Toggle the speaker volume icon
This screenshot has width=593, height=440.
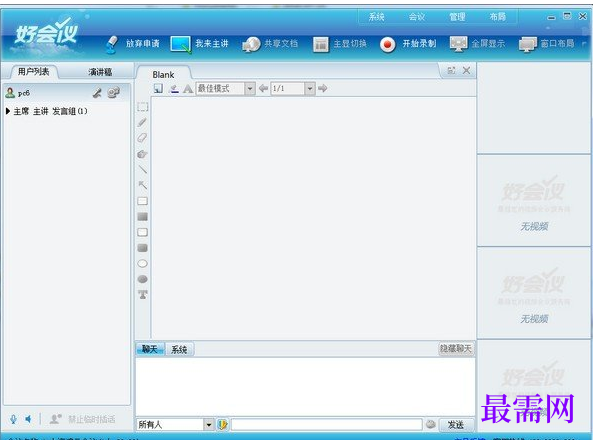(28, 419)
